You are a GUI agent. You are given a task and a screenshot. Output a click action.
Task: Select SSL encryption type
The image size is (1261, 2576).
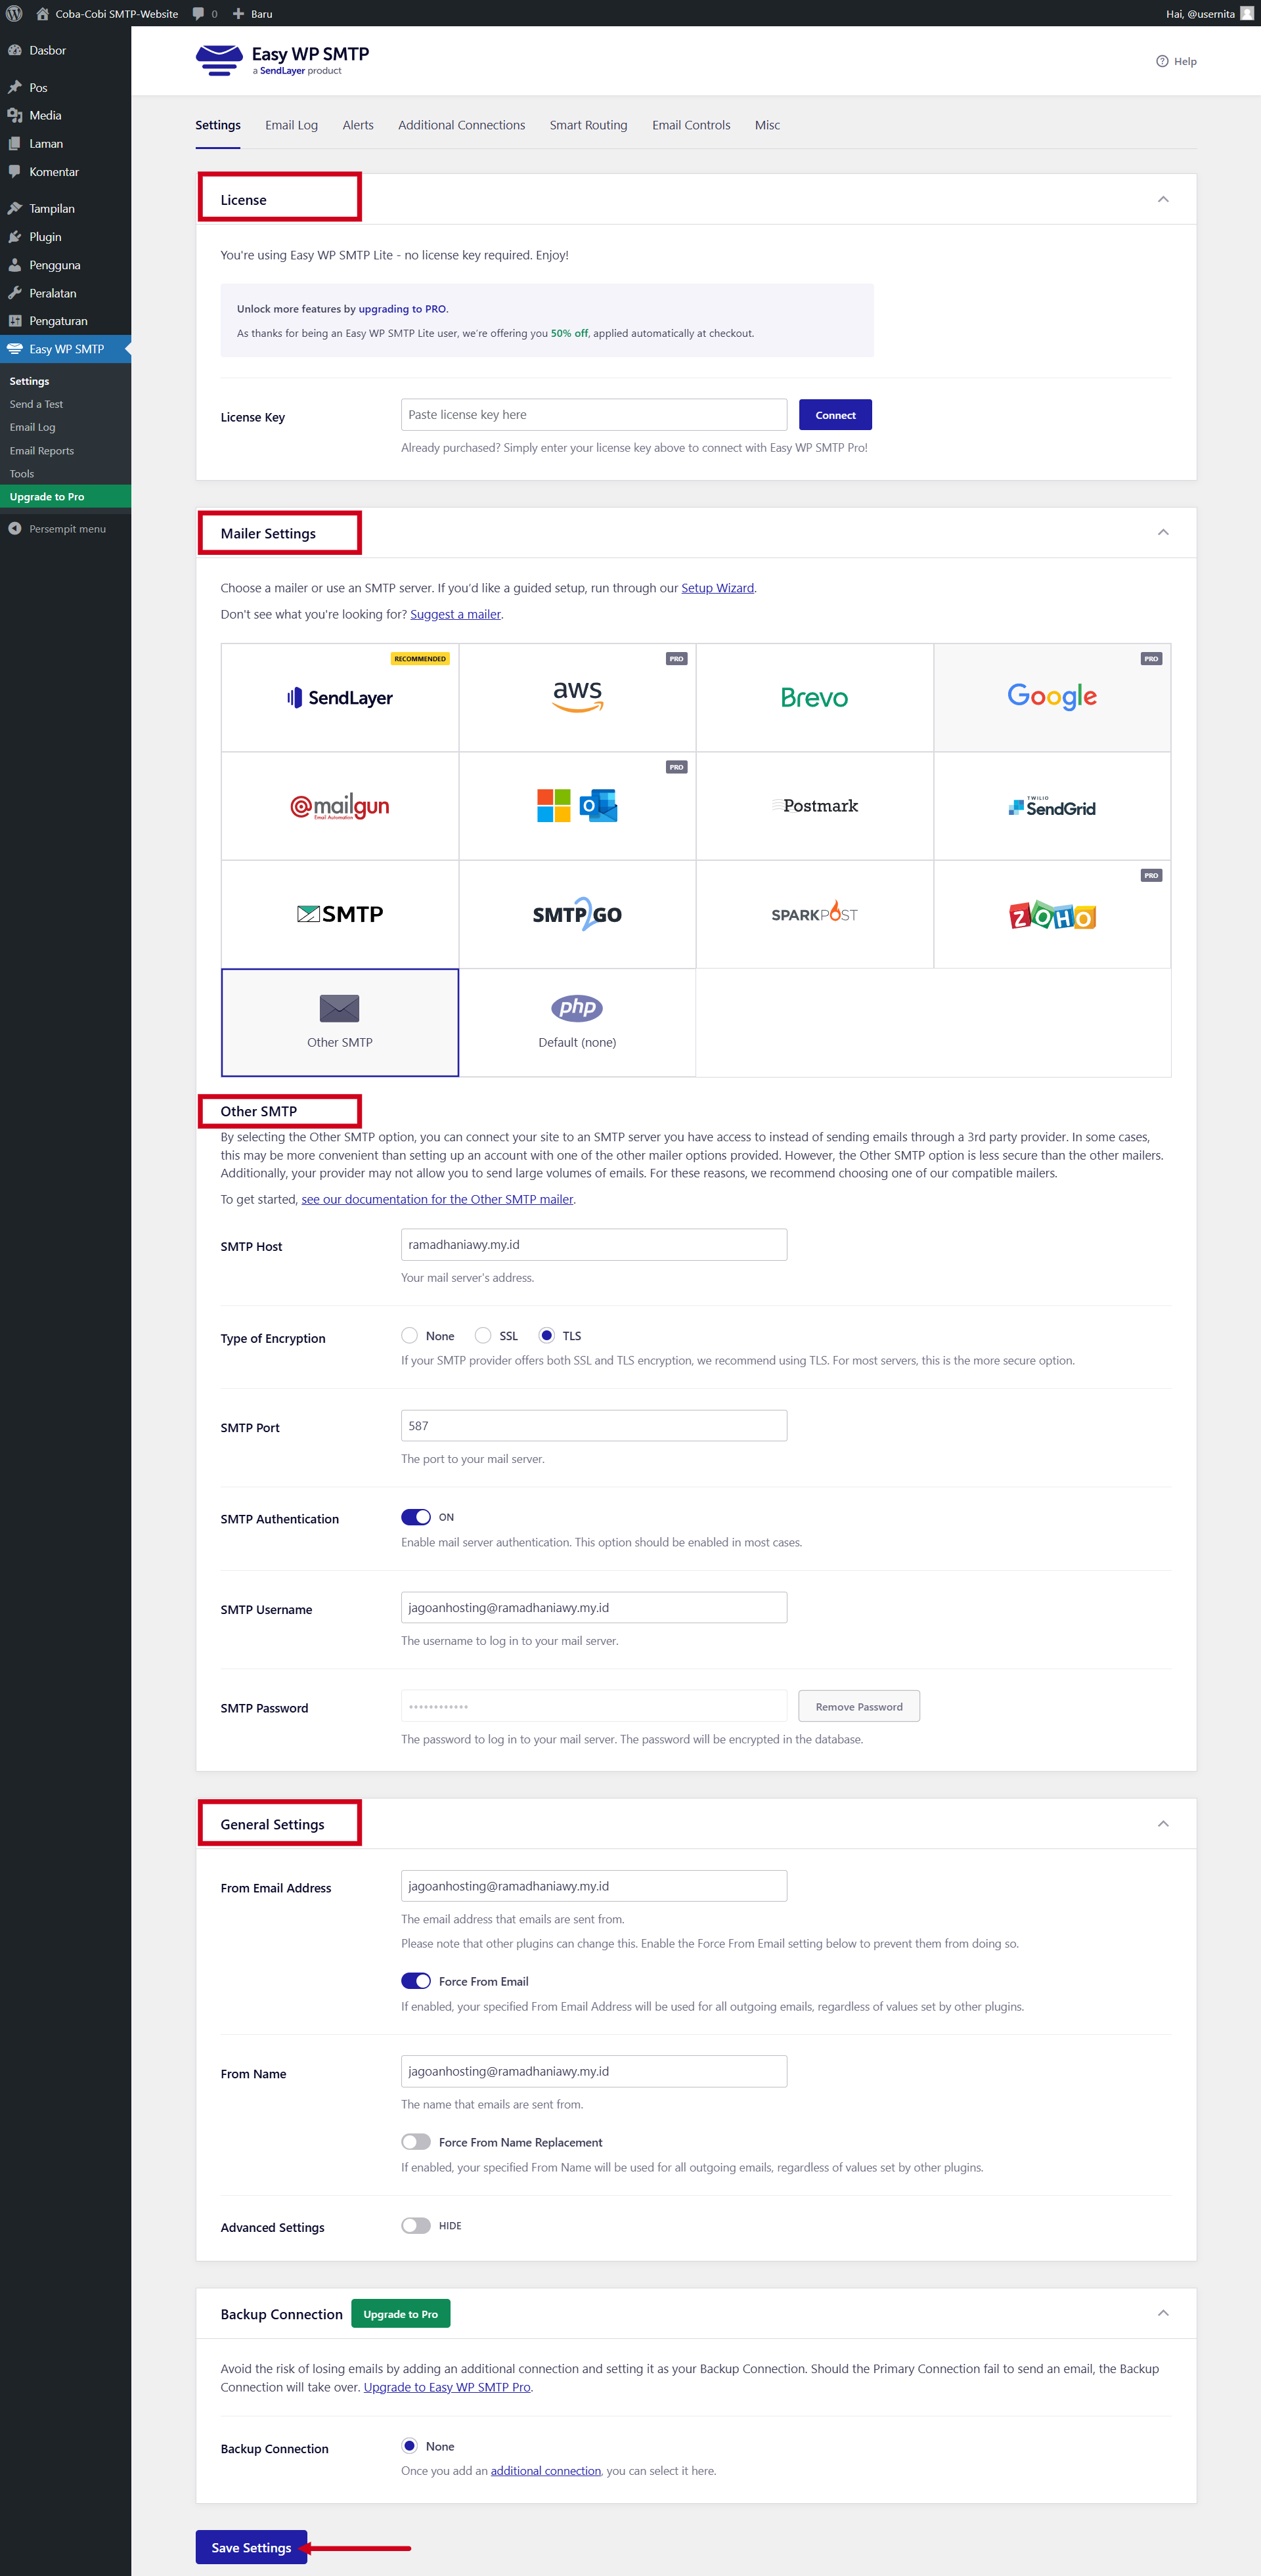coord(483,1335)
